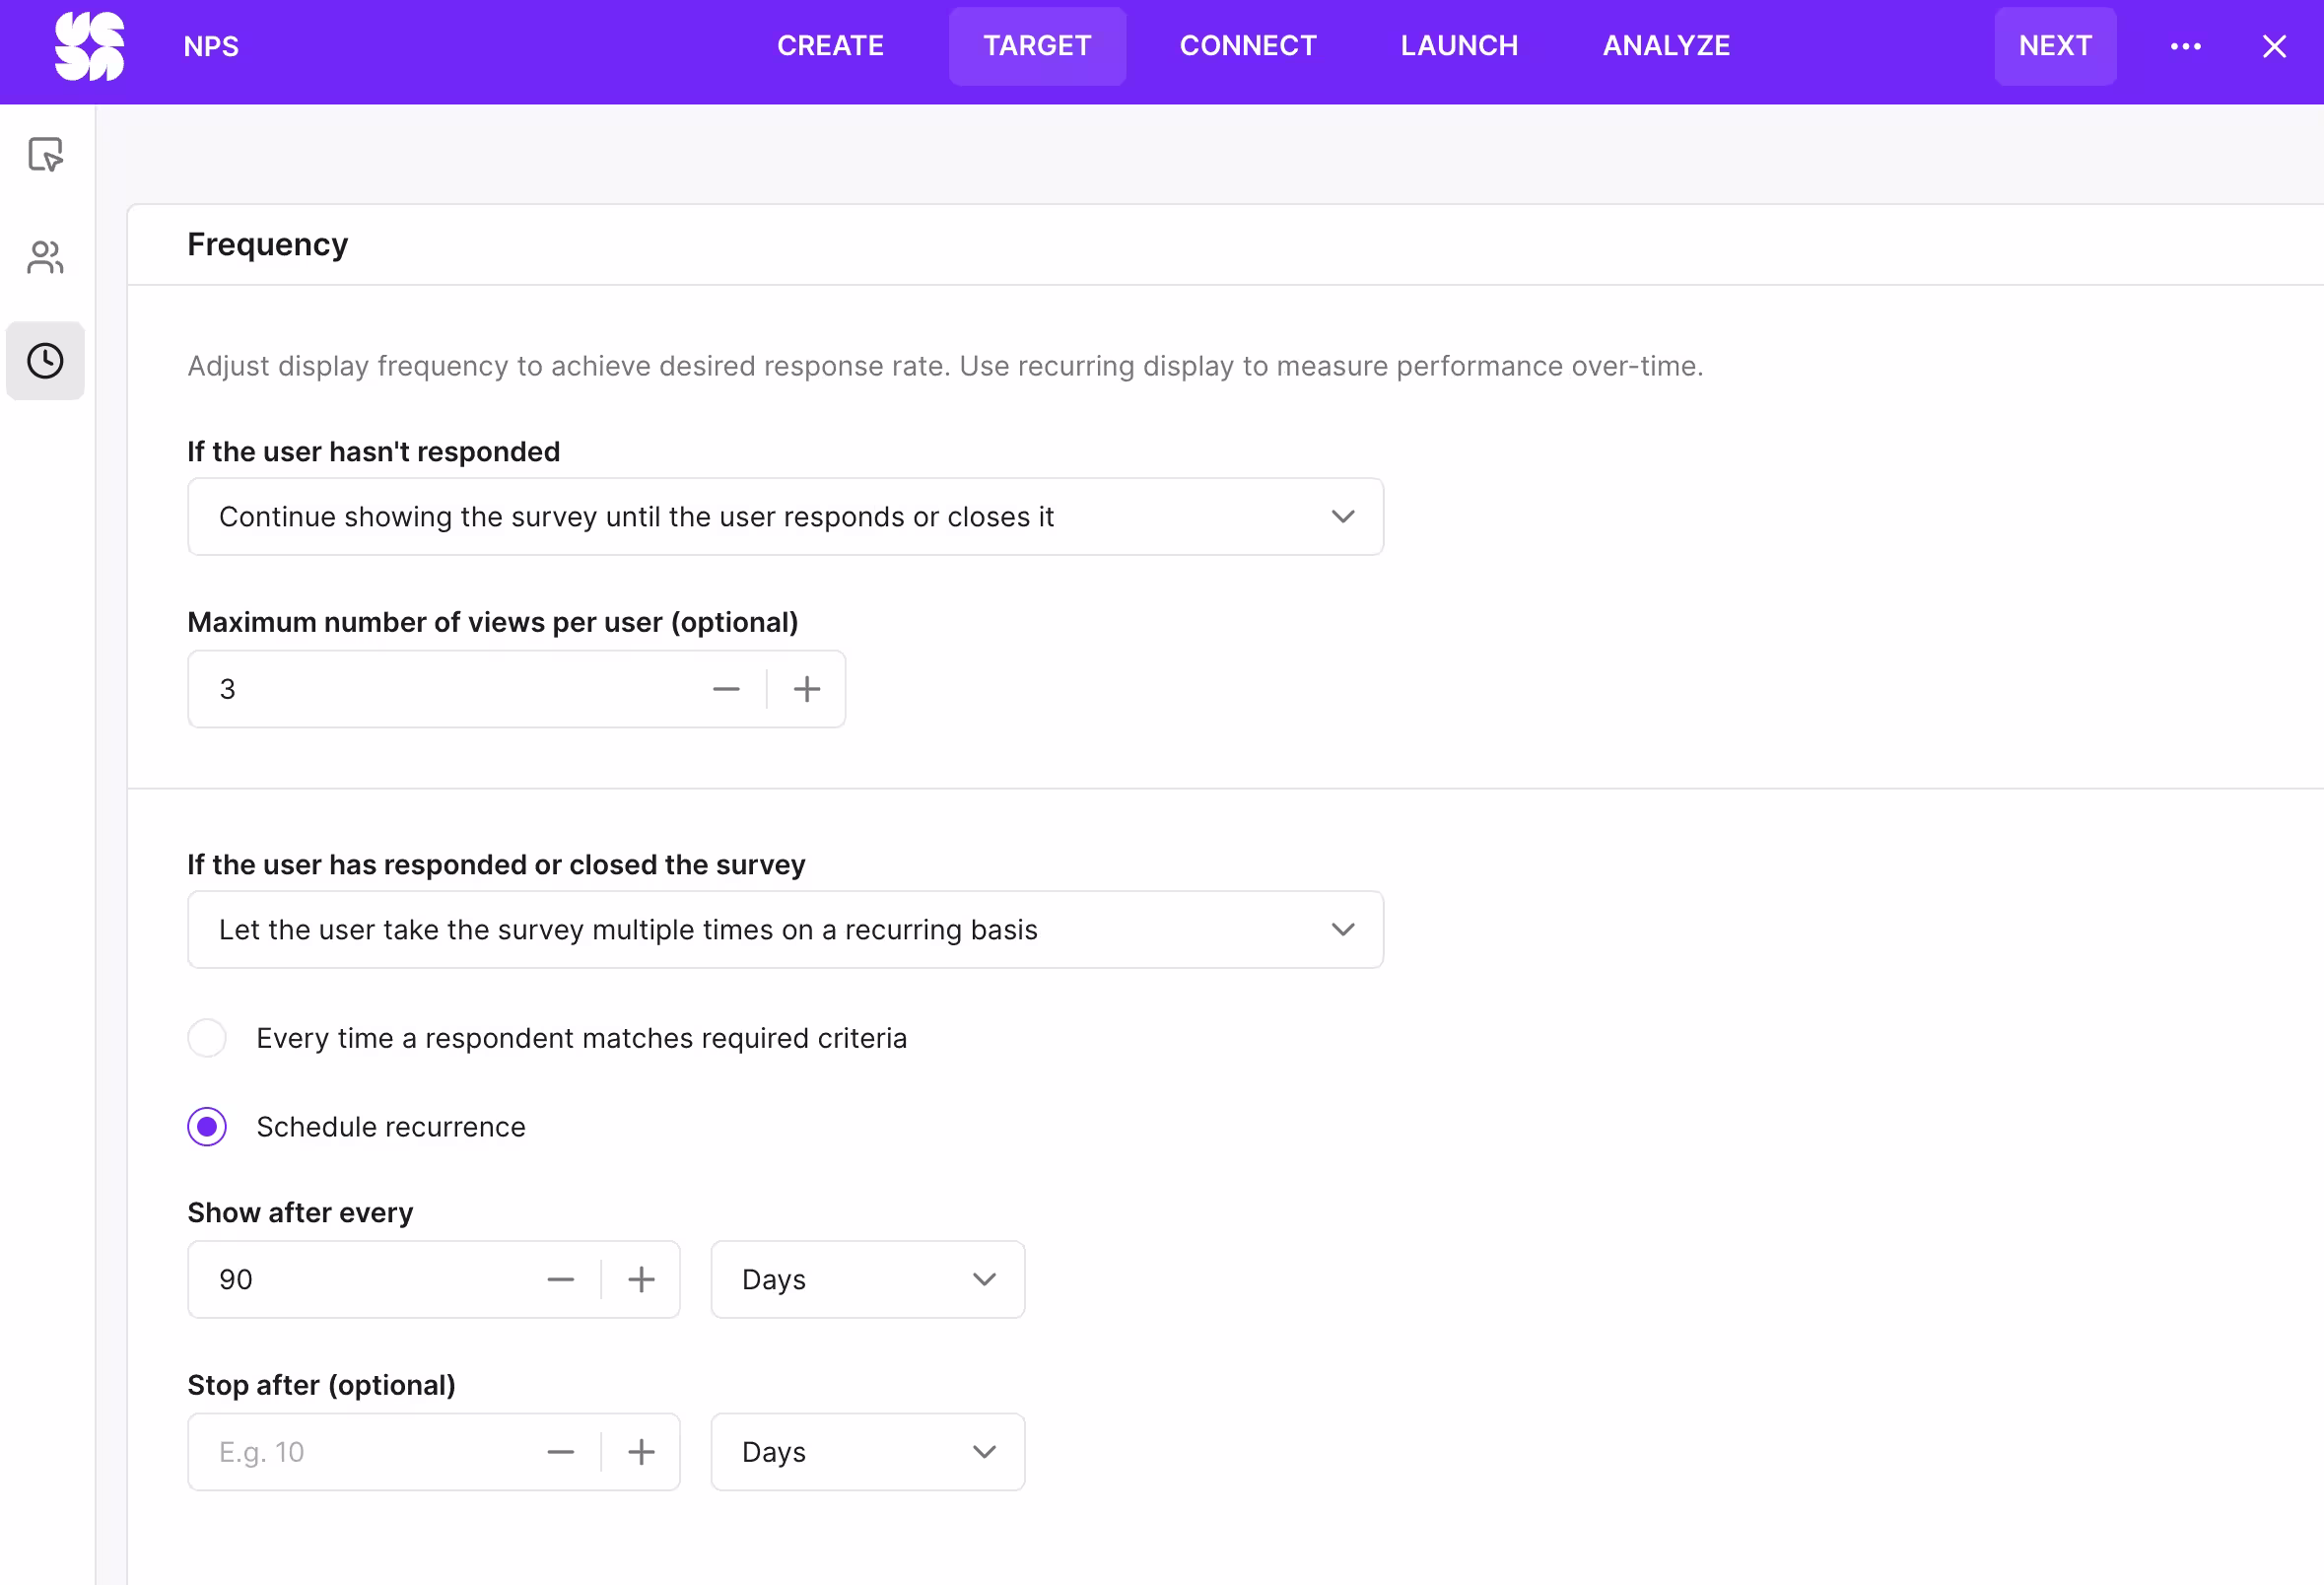Select Every time a respondent matches criteria
2324x1585 pixels.
[207, 1038]
